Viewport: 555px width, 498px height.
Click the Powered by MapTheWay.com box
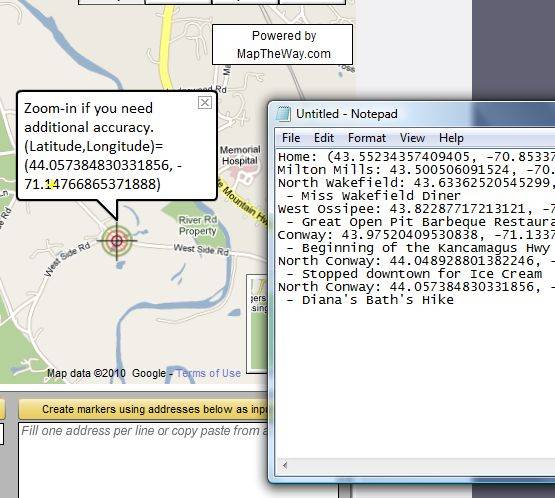point(282,45)
